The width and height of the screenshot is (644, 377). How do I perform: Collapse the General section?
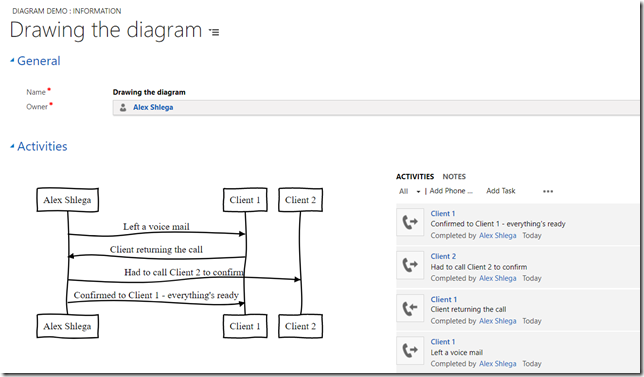tap(12, 60)
